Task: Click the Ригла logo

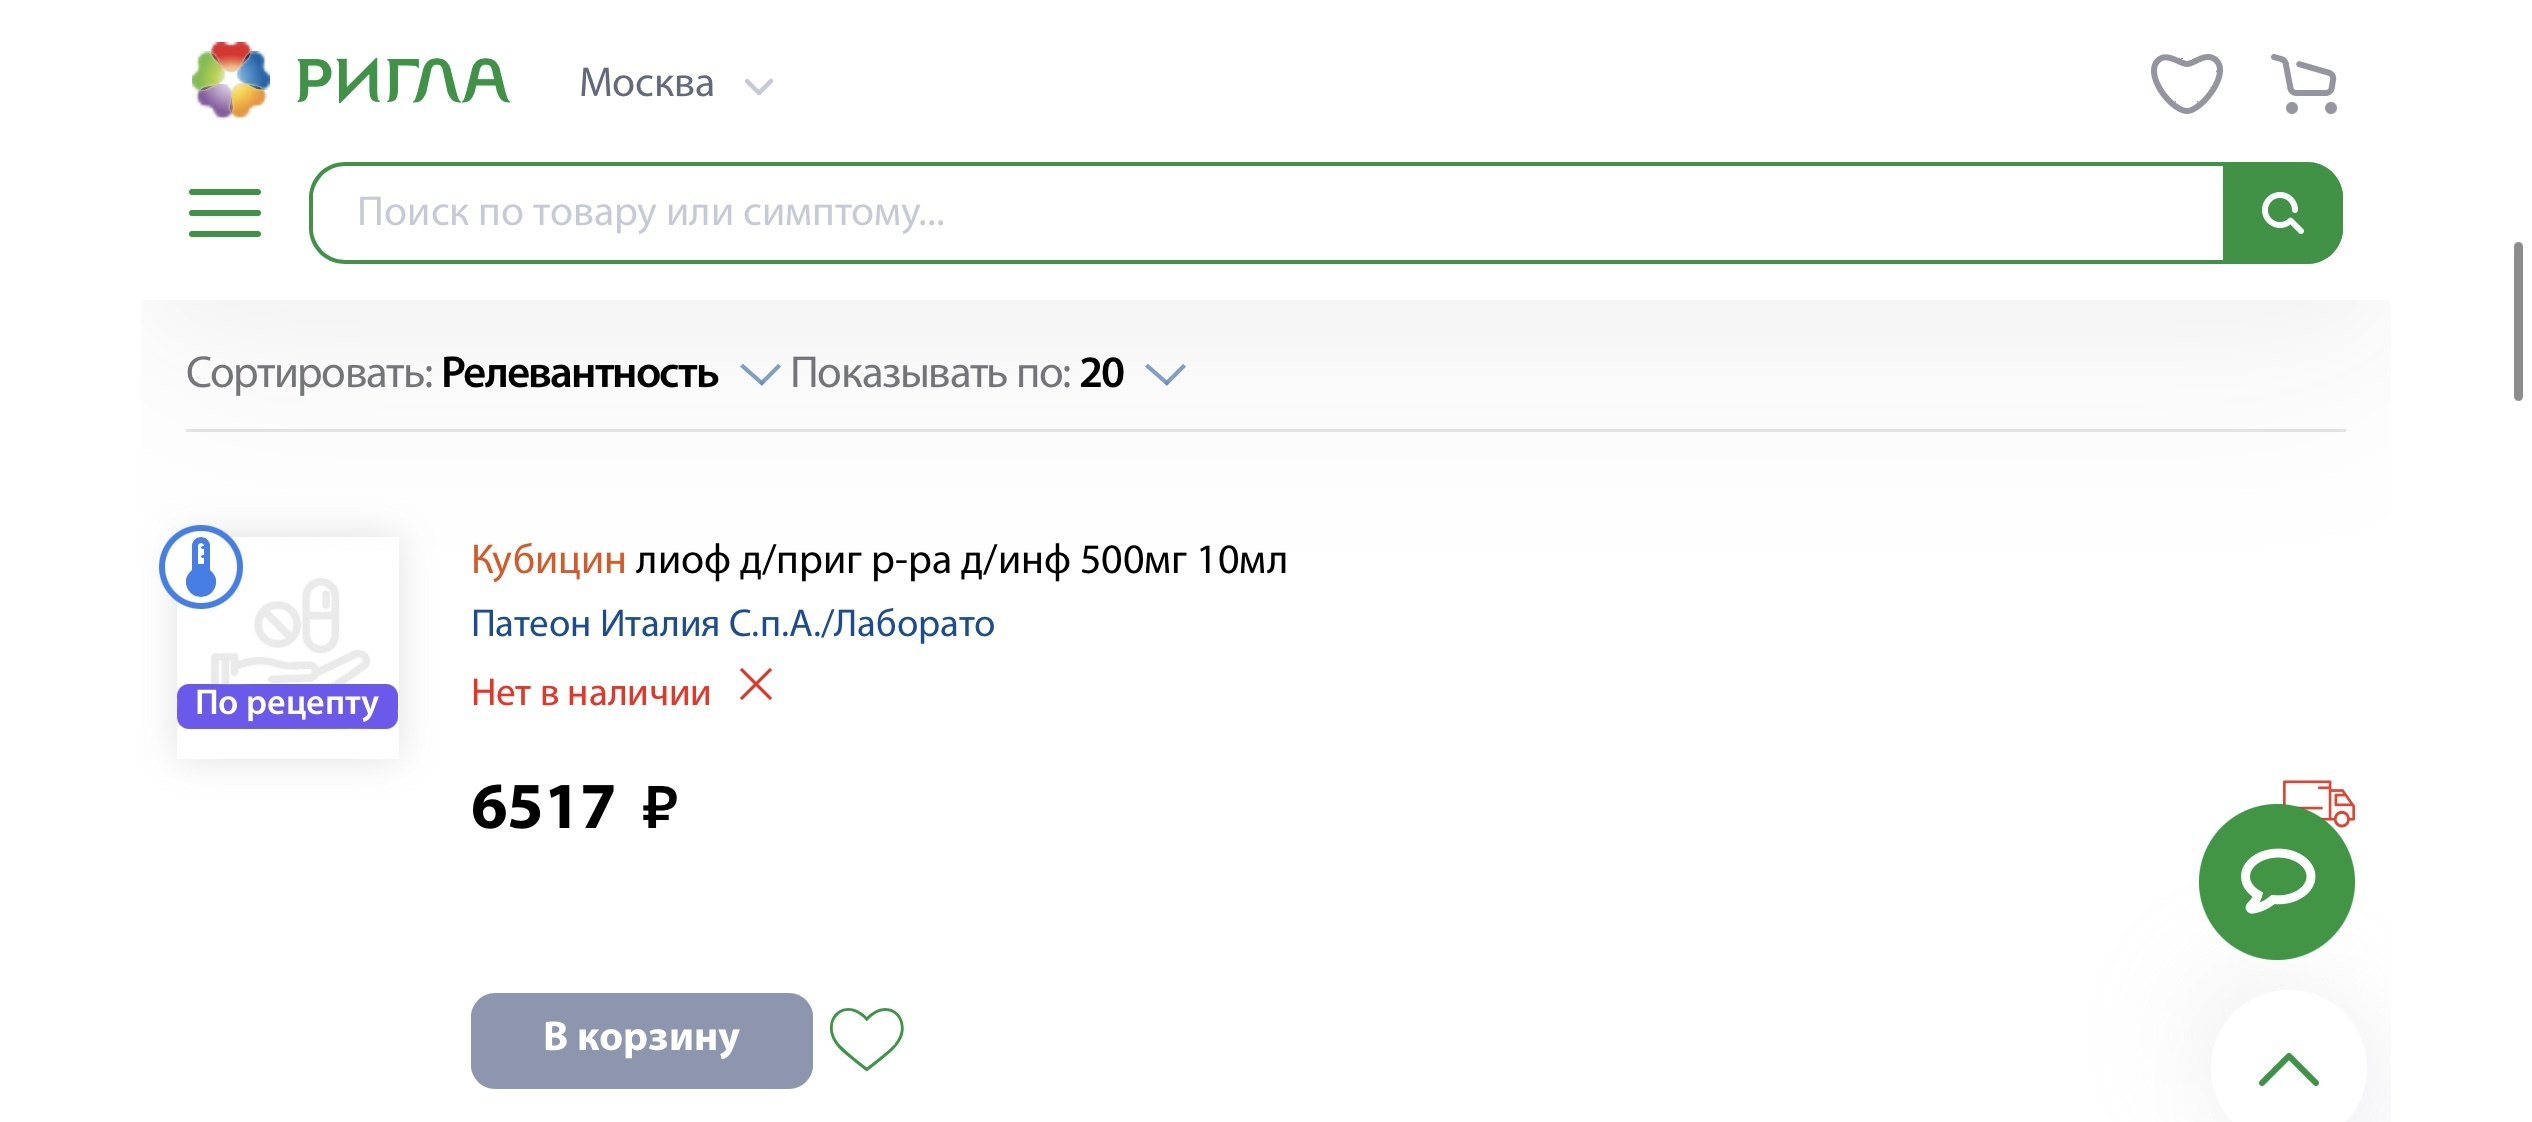Action: pyautogui.click(x=350, y=80)
